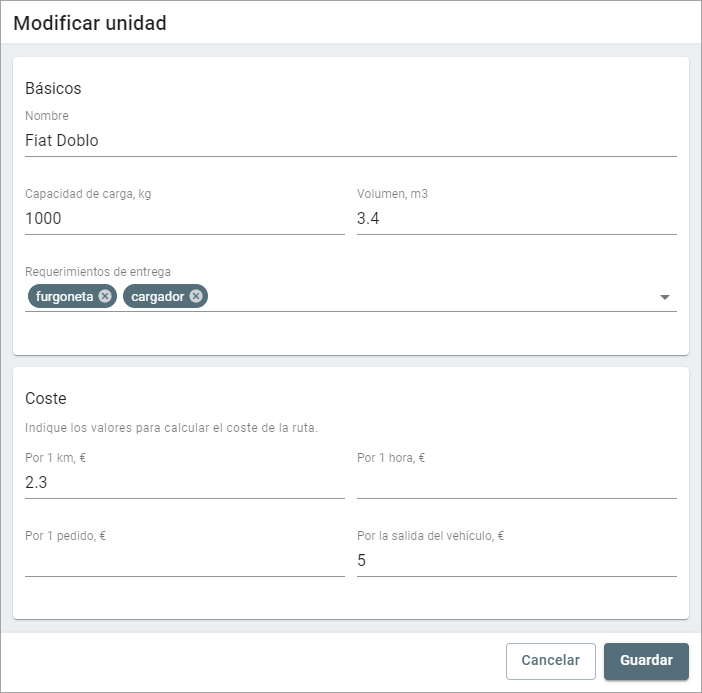Remove the furgoneta tag via its x icon
The image size is (702, 693).
point(105,296)
